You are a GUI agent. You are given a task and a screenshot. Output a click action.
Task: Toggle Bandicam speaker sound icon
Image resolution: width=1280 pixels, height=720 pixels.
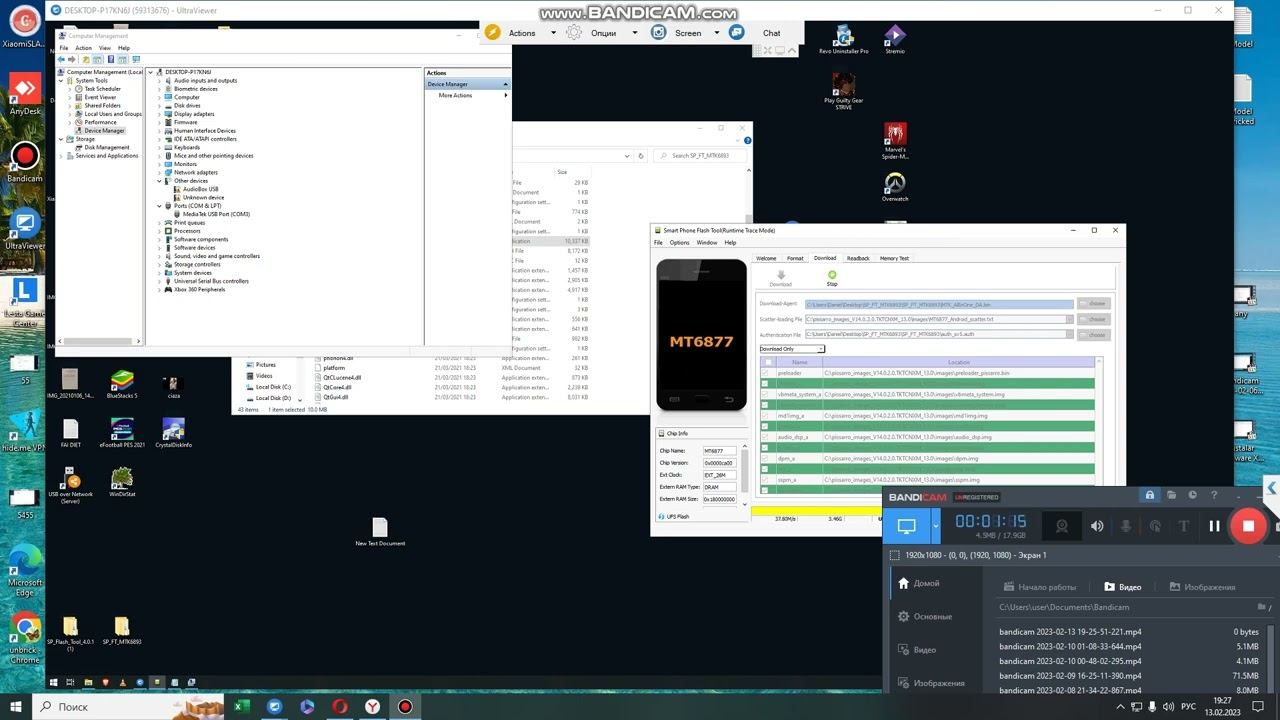1097,526
